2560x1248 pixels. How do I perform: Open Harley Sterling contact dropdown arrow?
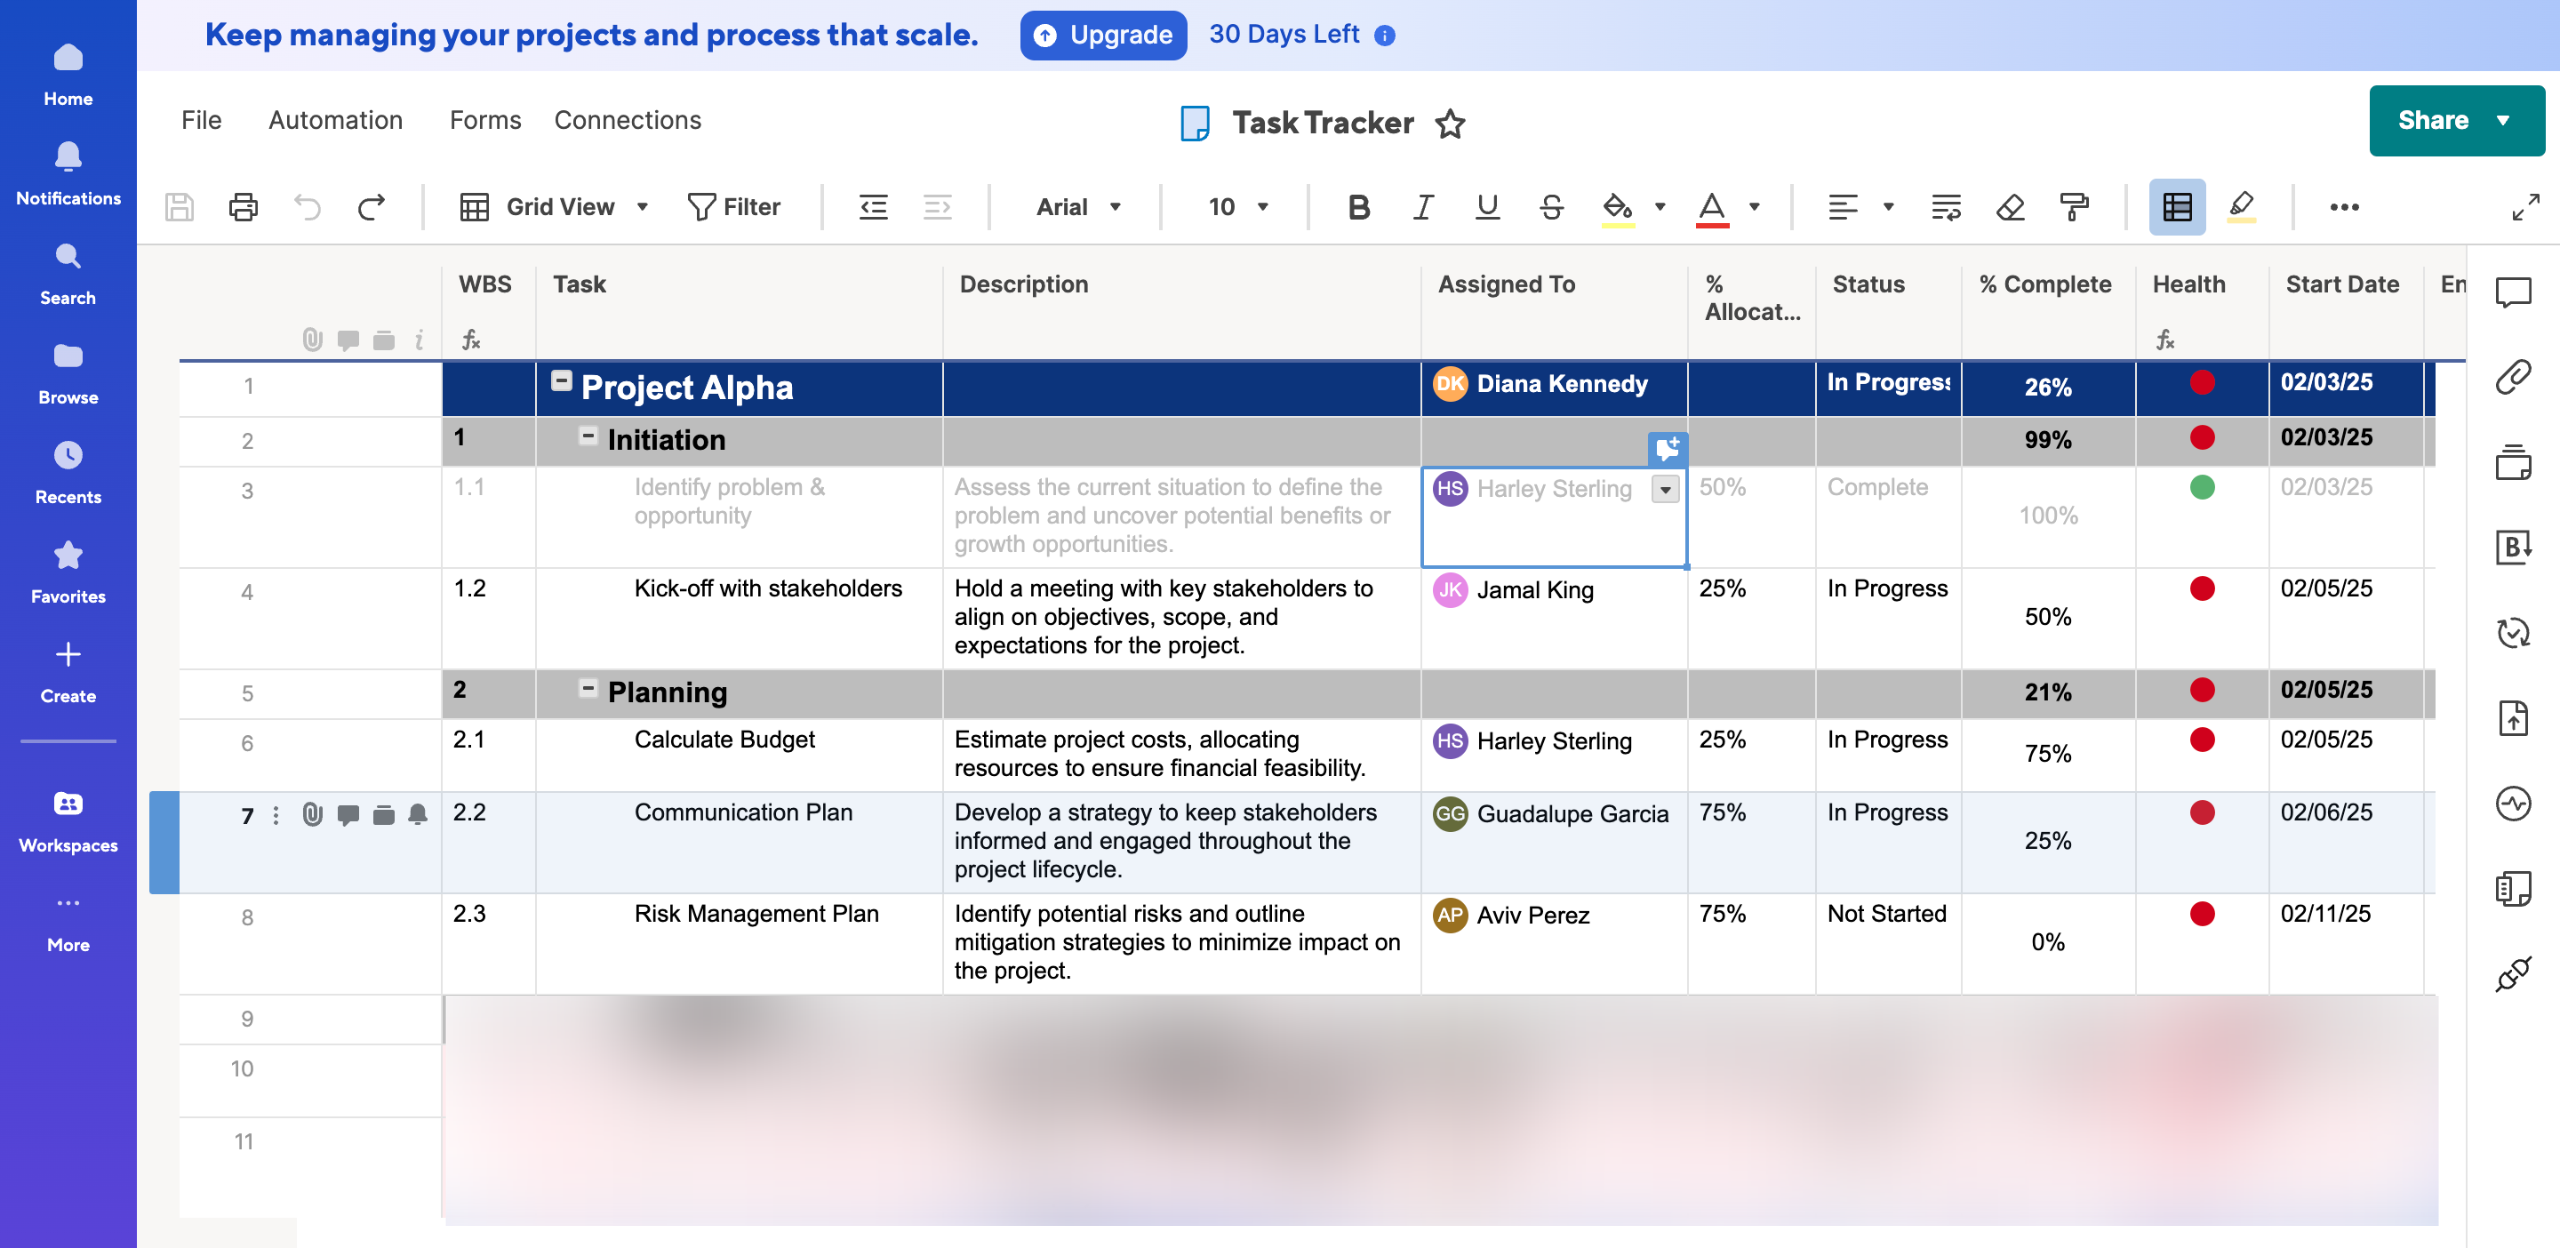tap(1665, 490)
